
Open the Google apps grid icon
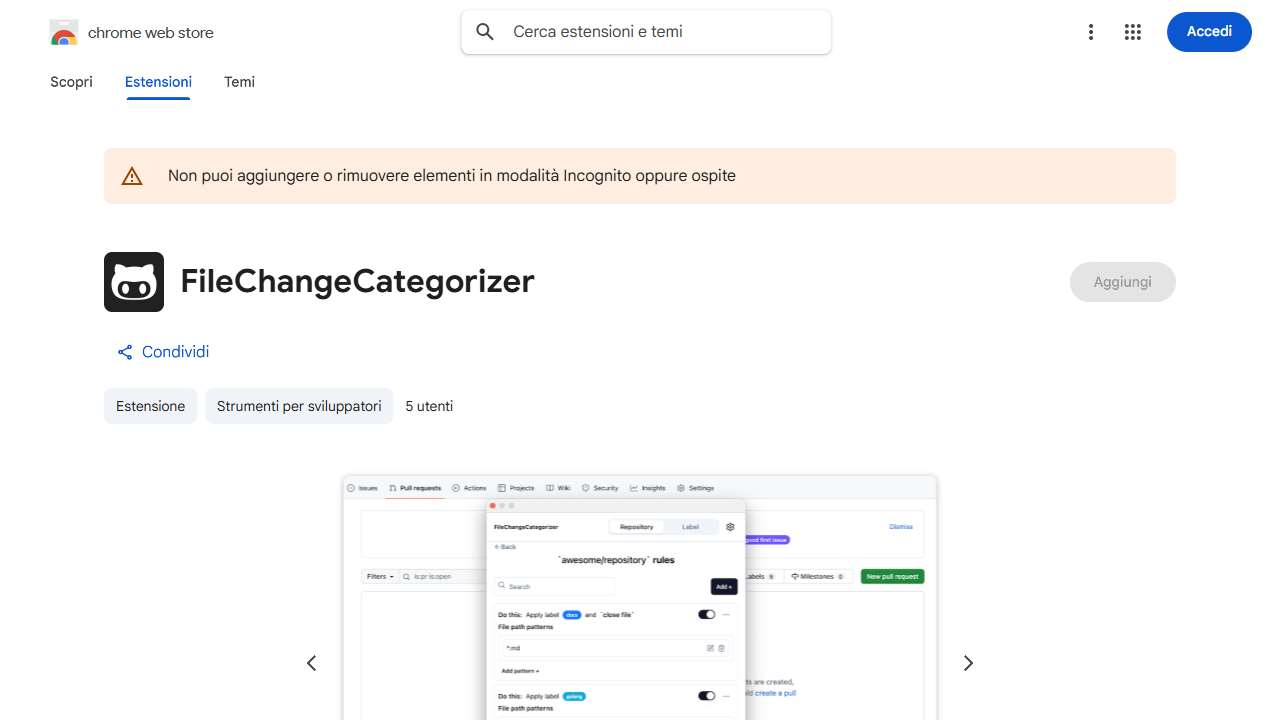tap(1132, 31)
